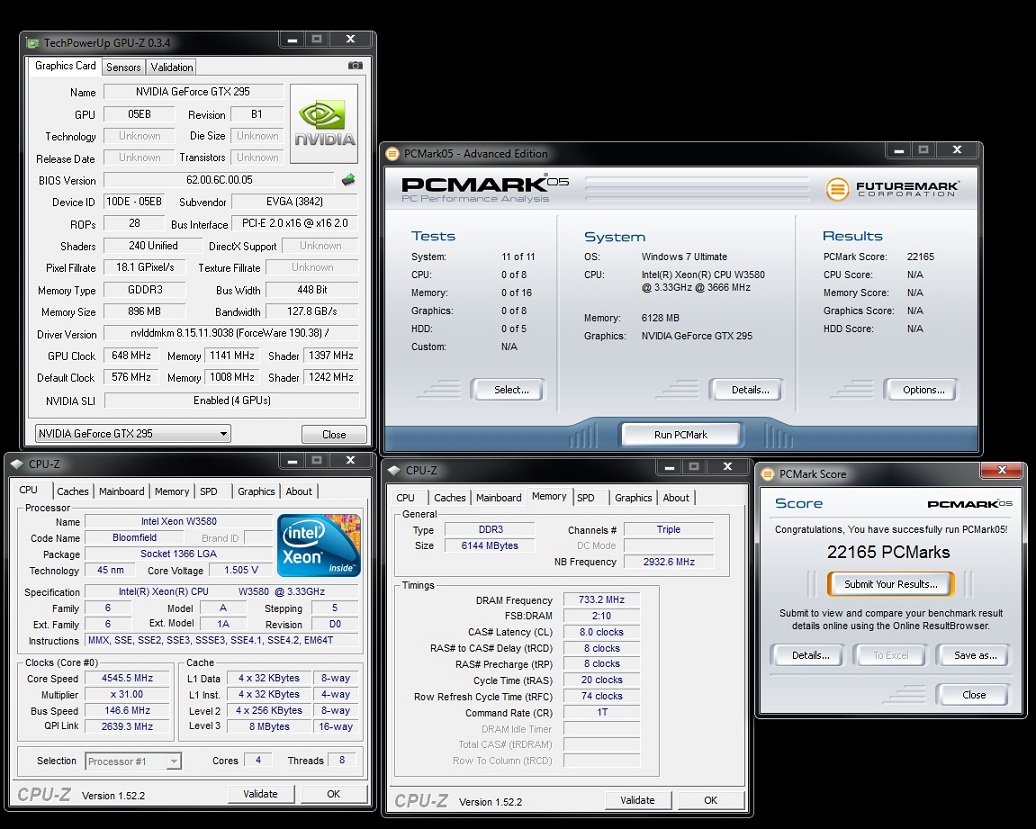
Task: Click the BIOS save chip icon in GPU-Z
Action: point(348,179)
